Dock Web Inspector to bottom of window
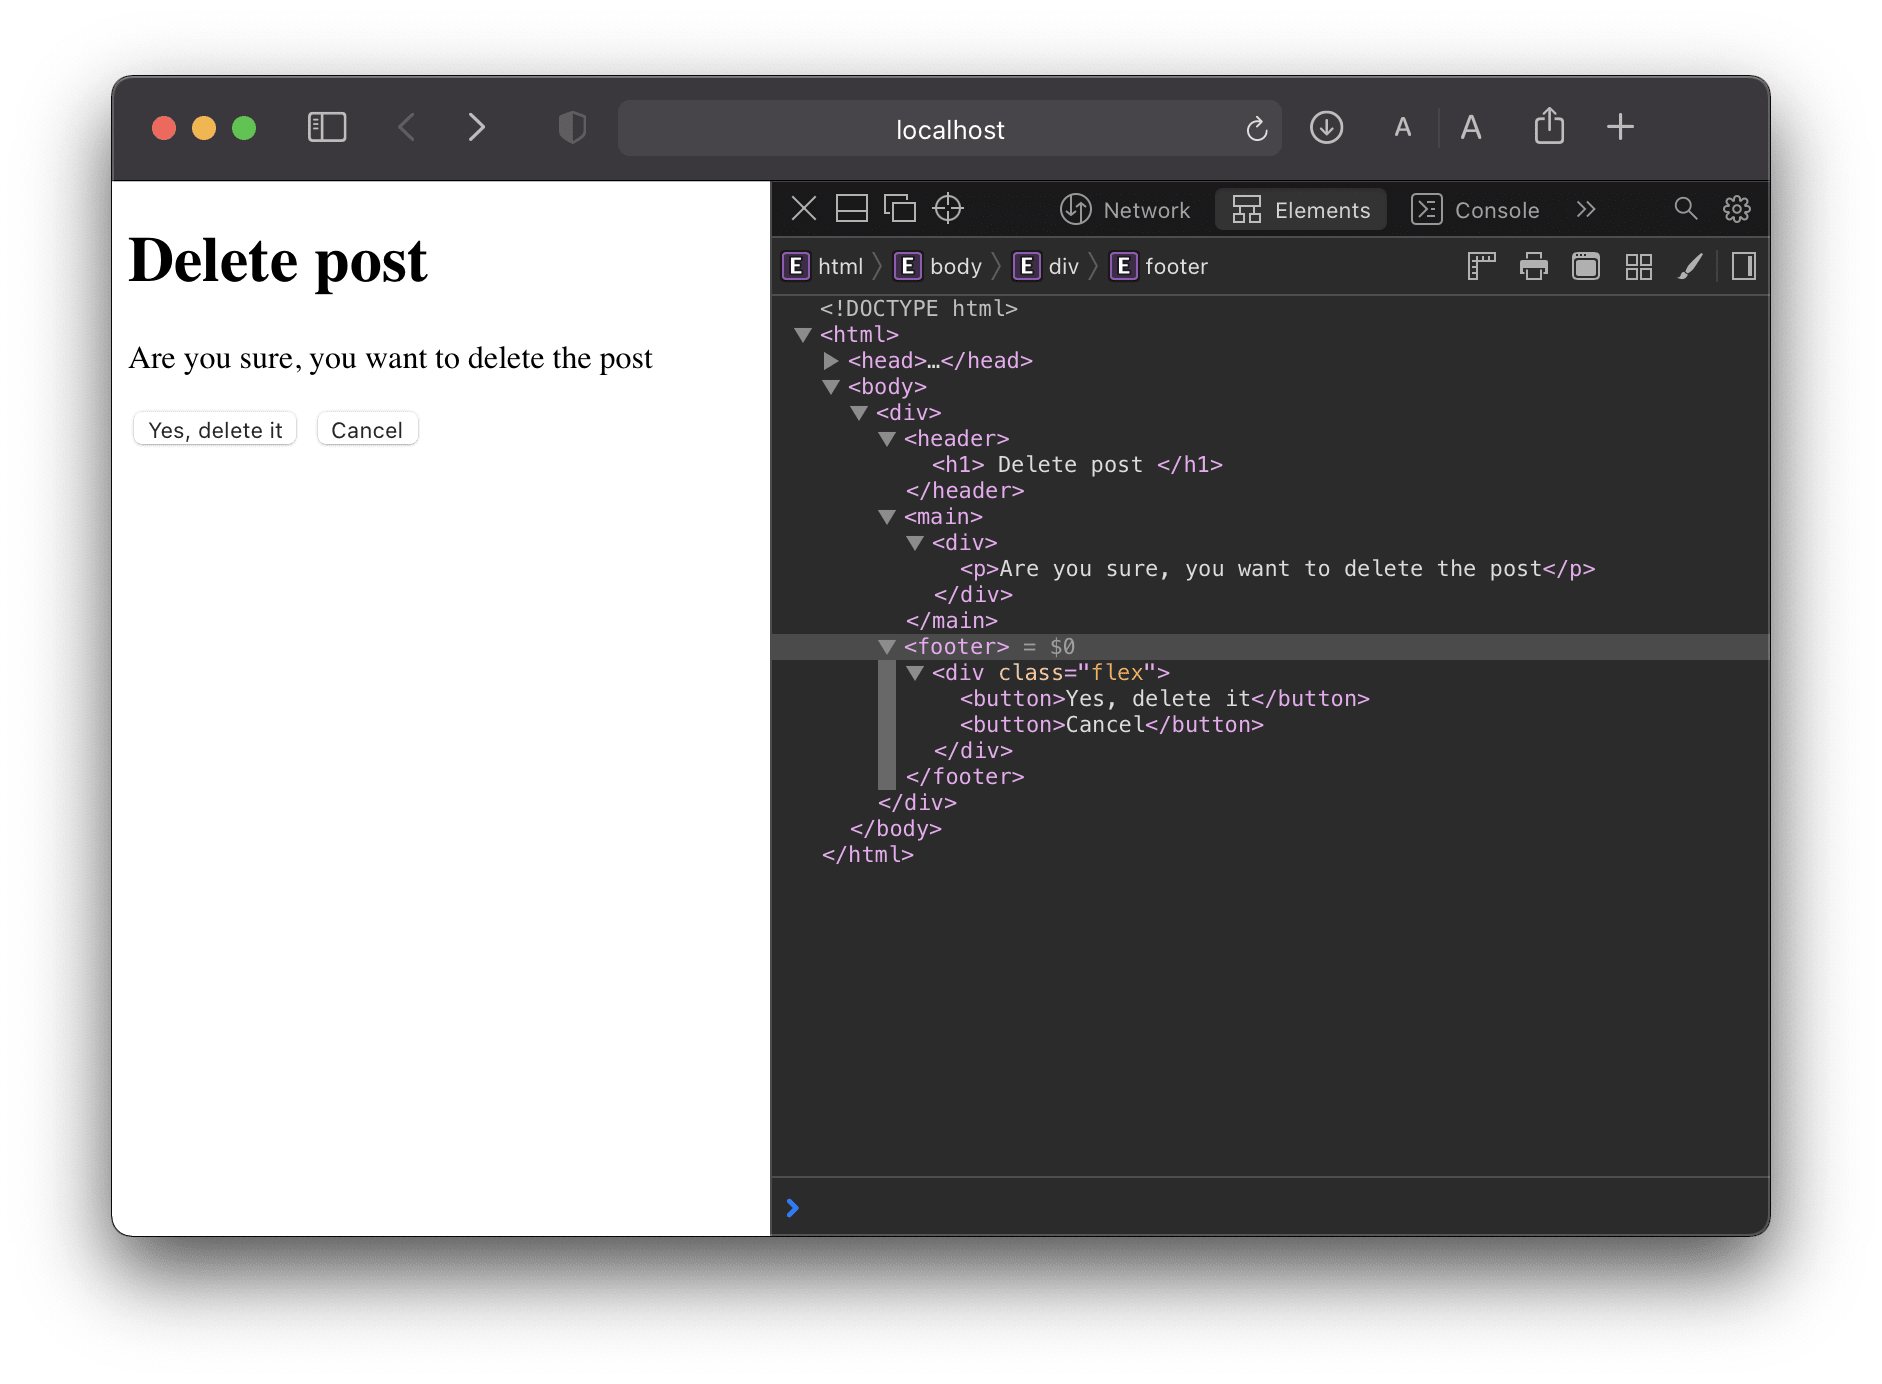Screen dimensions: 1882x1384 click(851, 209)
